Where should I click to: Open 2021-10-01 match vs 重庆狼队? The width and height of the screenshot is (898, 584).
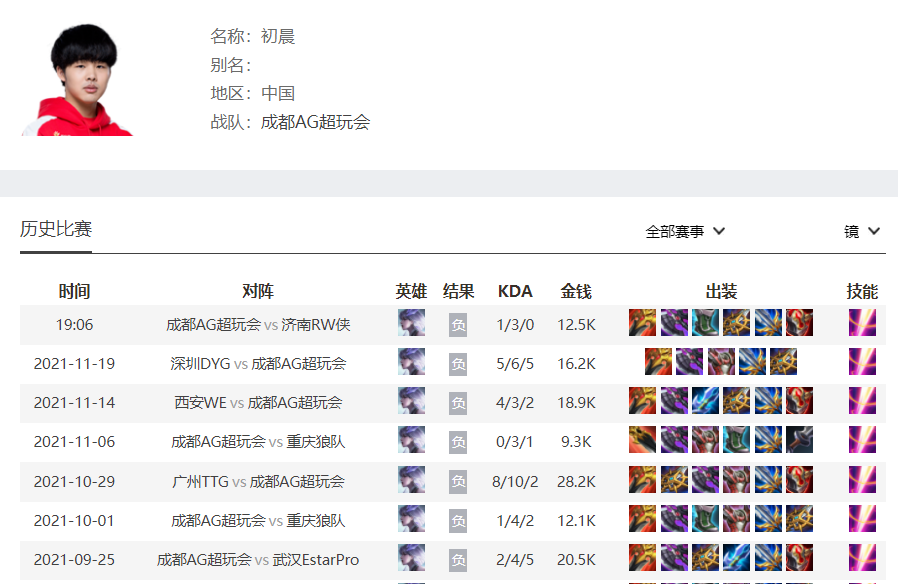pos(258,520)
